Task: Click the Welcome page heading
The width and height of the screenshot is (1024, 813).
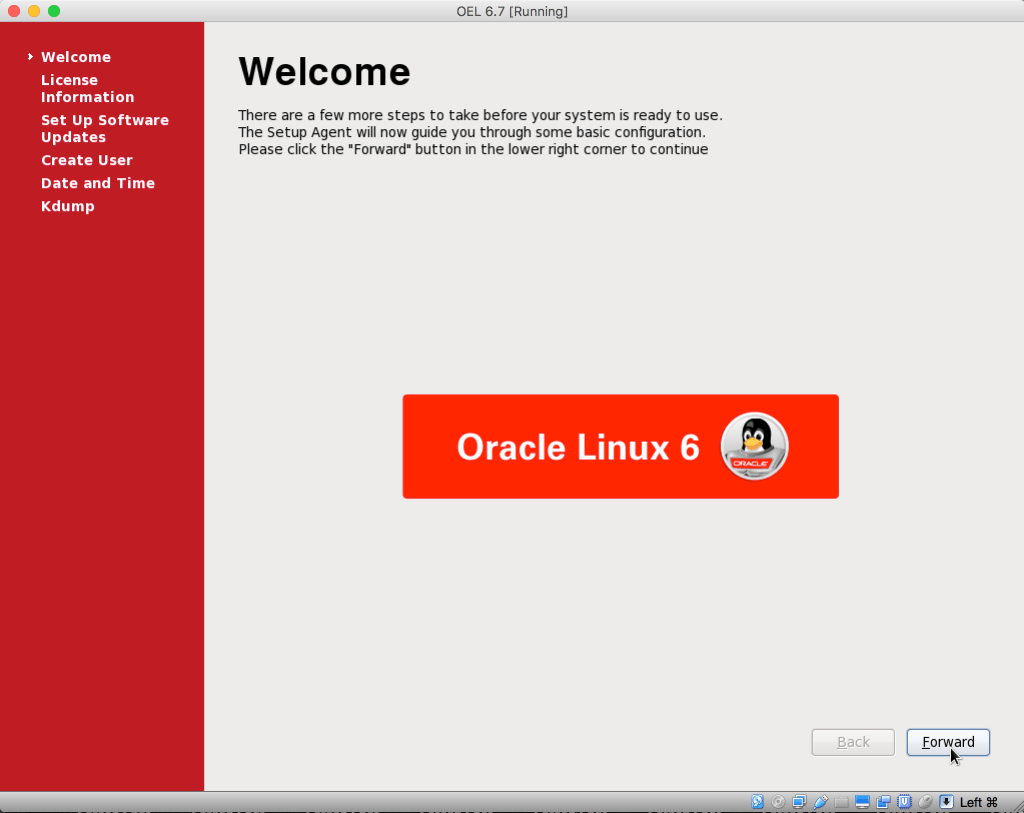Action: click(325, 71)
